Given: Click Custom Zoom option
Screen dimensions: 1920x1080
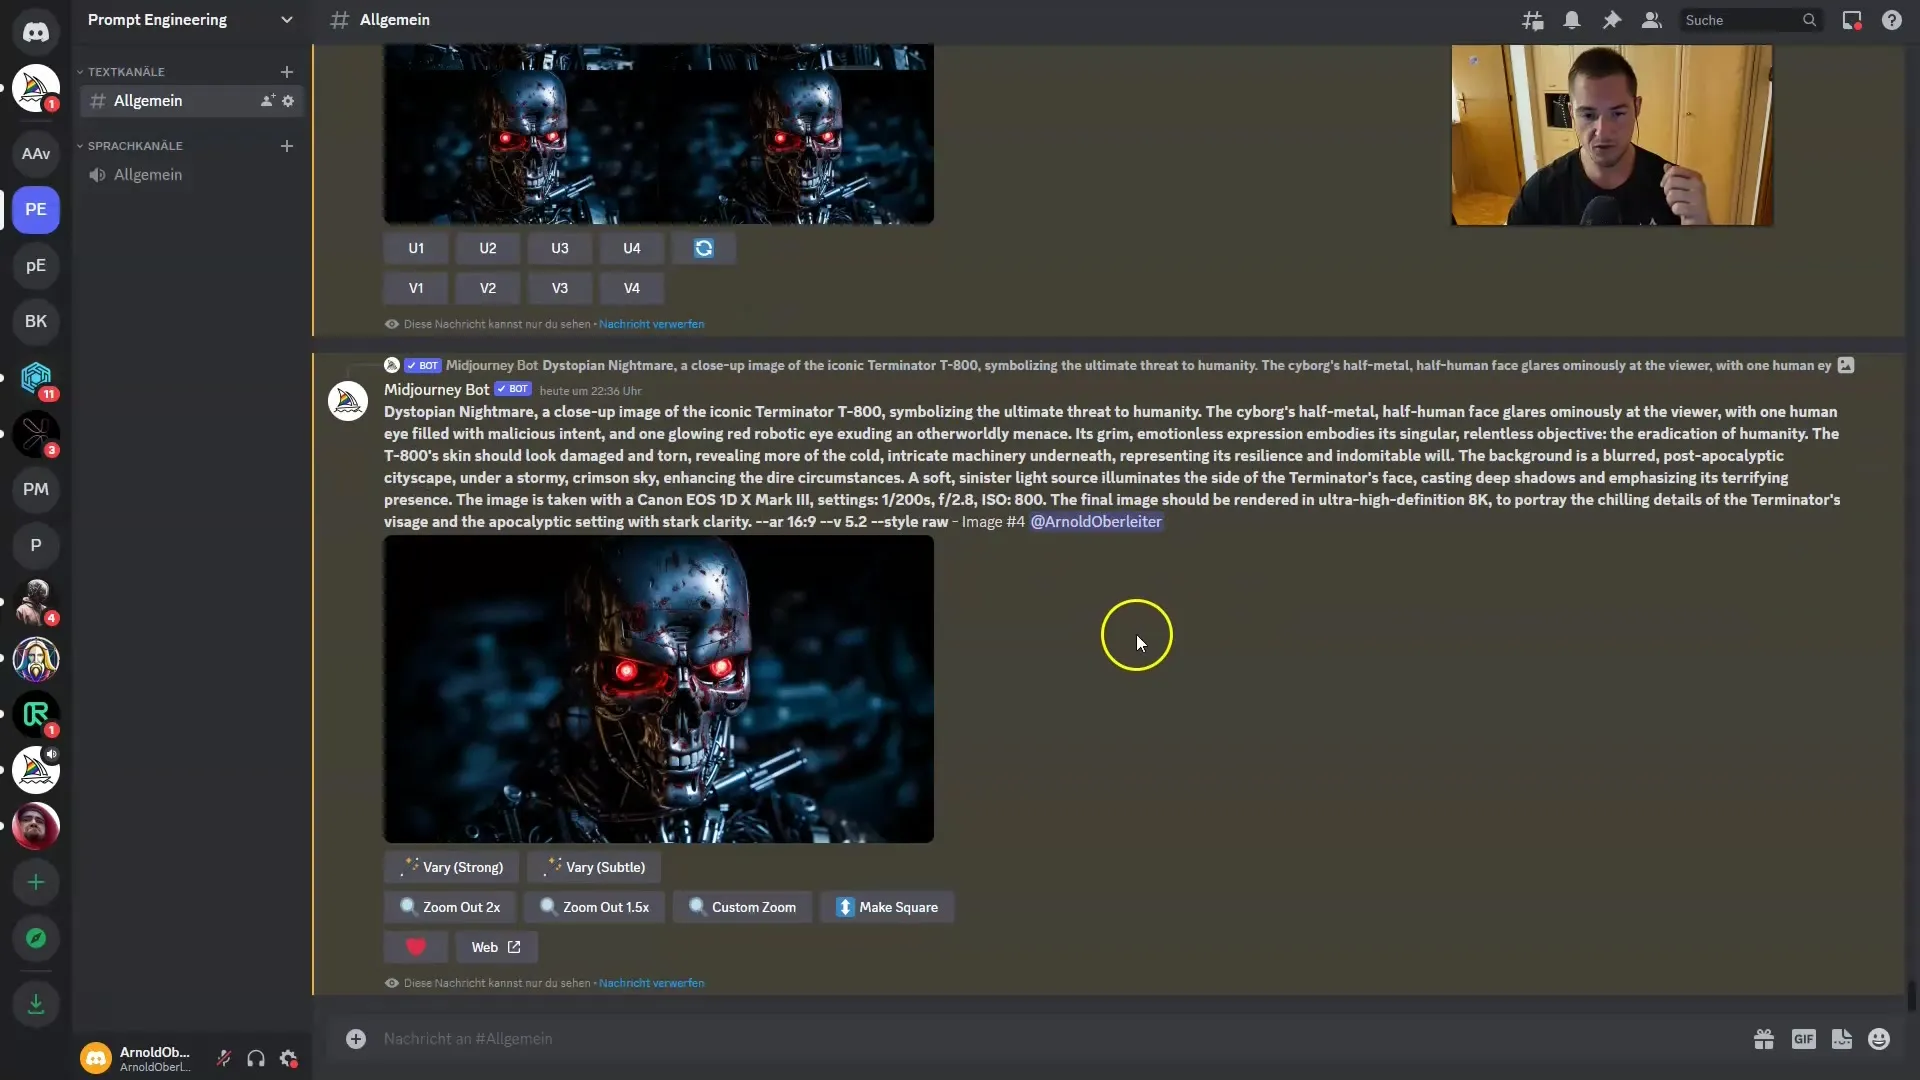Looking at the screenshot, I should click(x=754, y=906).
